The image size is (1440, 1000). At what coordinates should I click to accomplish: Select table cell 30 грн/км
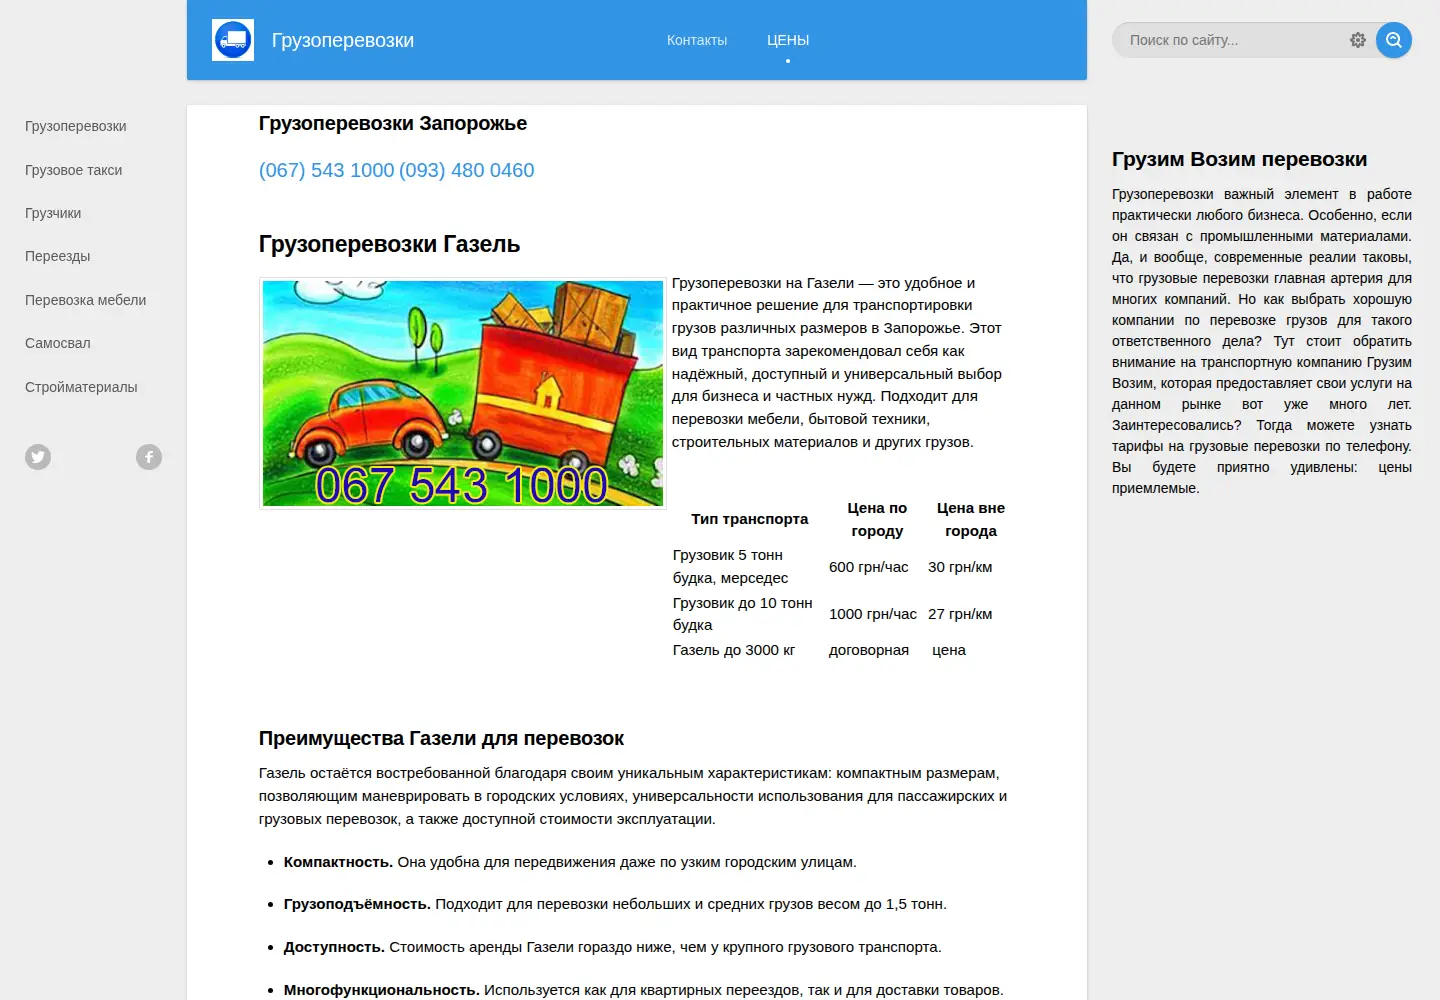960,567
